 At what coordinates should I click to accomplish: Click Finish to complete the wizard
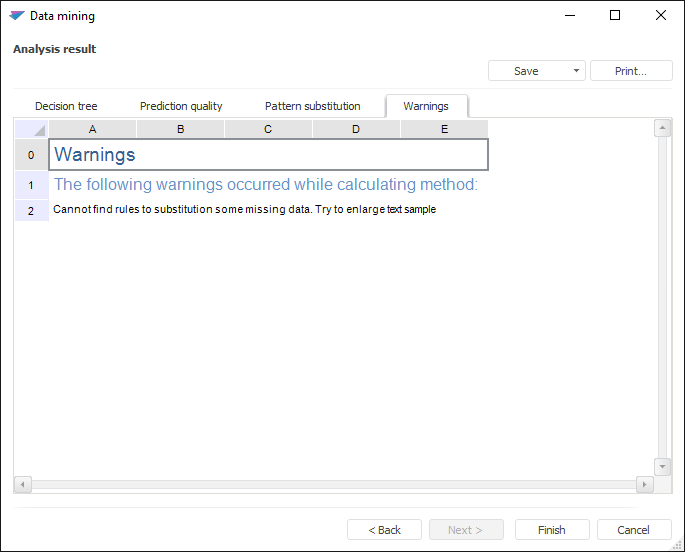pyautogui.click(x=552, y=530)
